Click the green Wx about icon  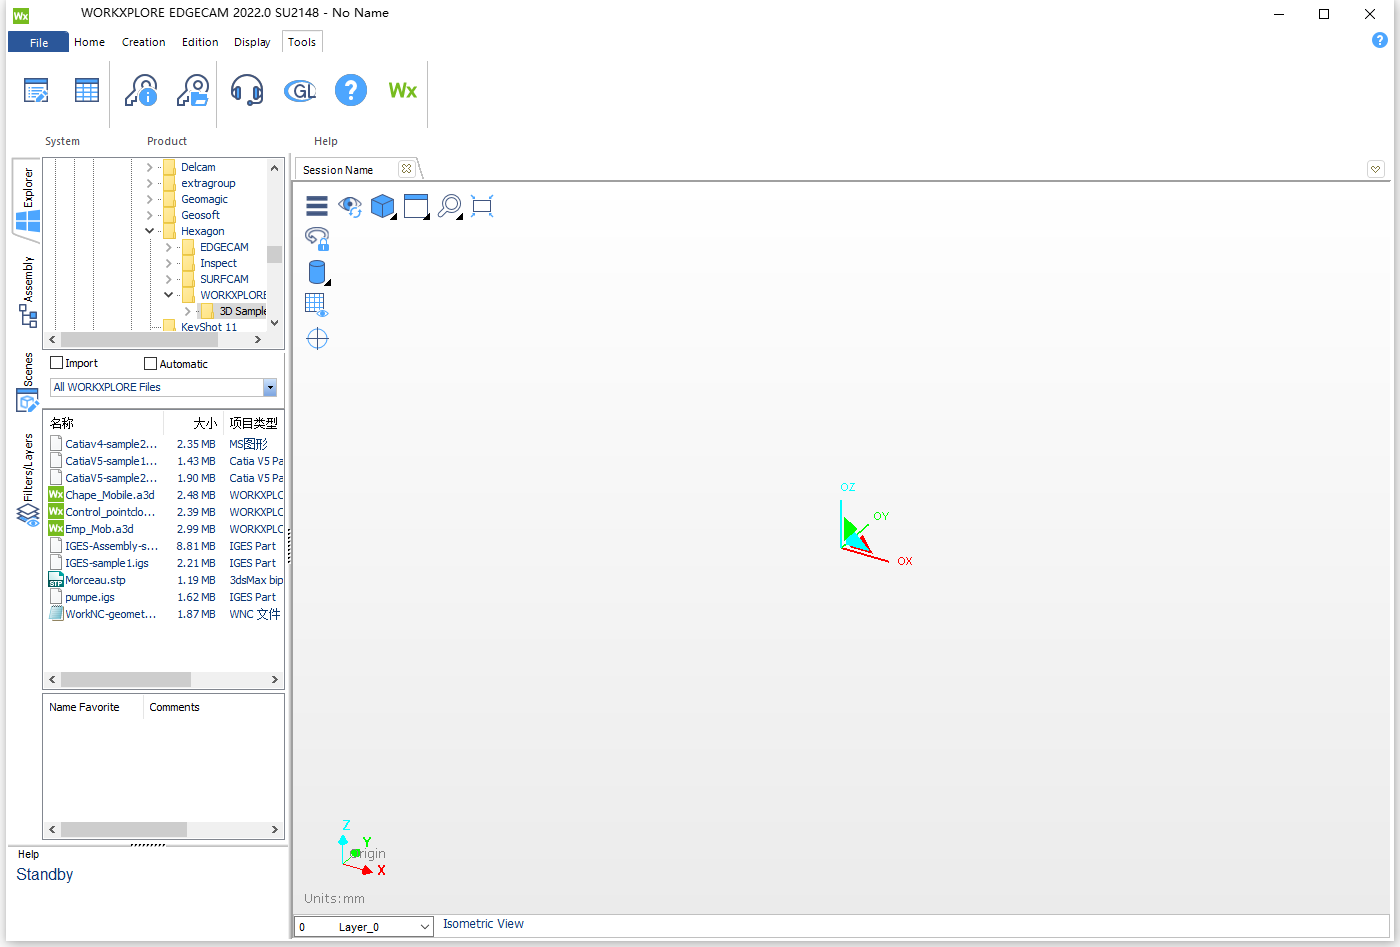point(403,91)
